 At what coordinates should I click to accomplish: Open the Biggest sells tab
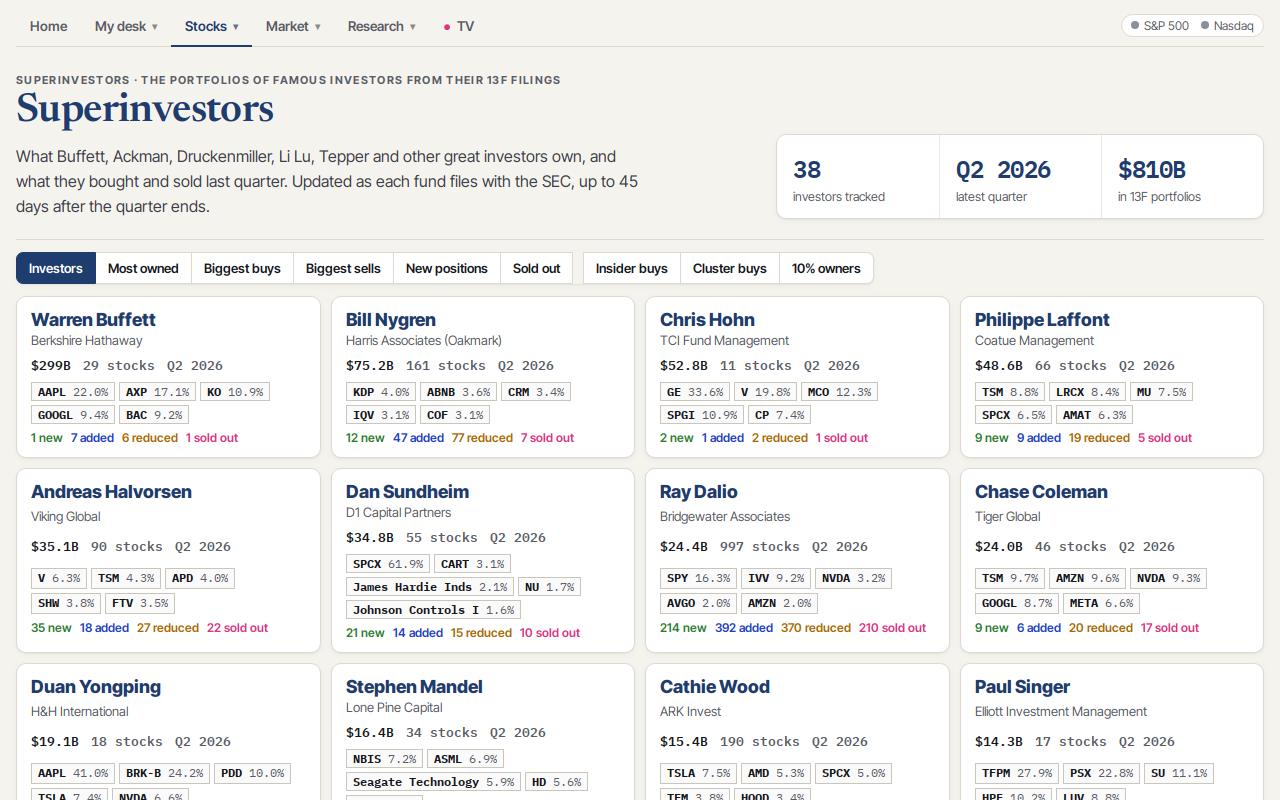coord(343,268)
